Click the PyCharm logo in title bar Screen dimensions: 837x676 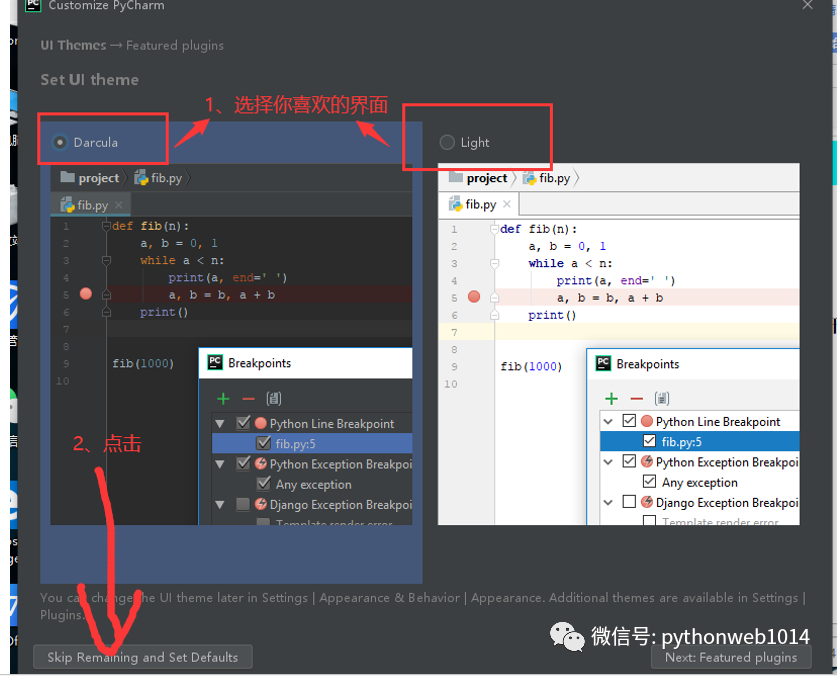tap(33, 5)
